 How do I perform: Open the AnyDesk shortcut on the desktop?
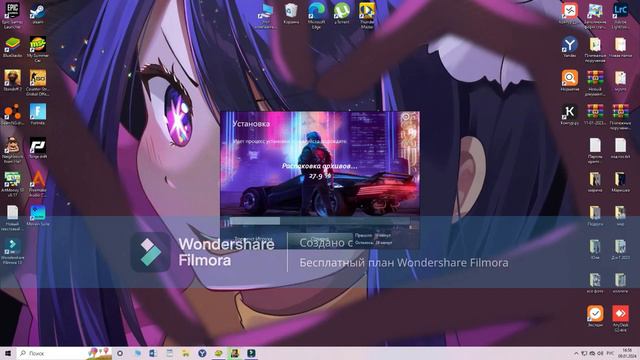coord(620,318)
